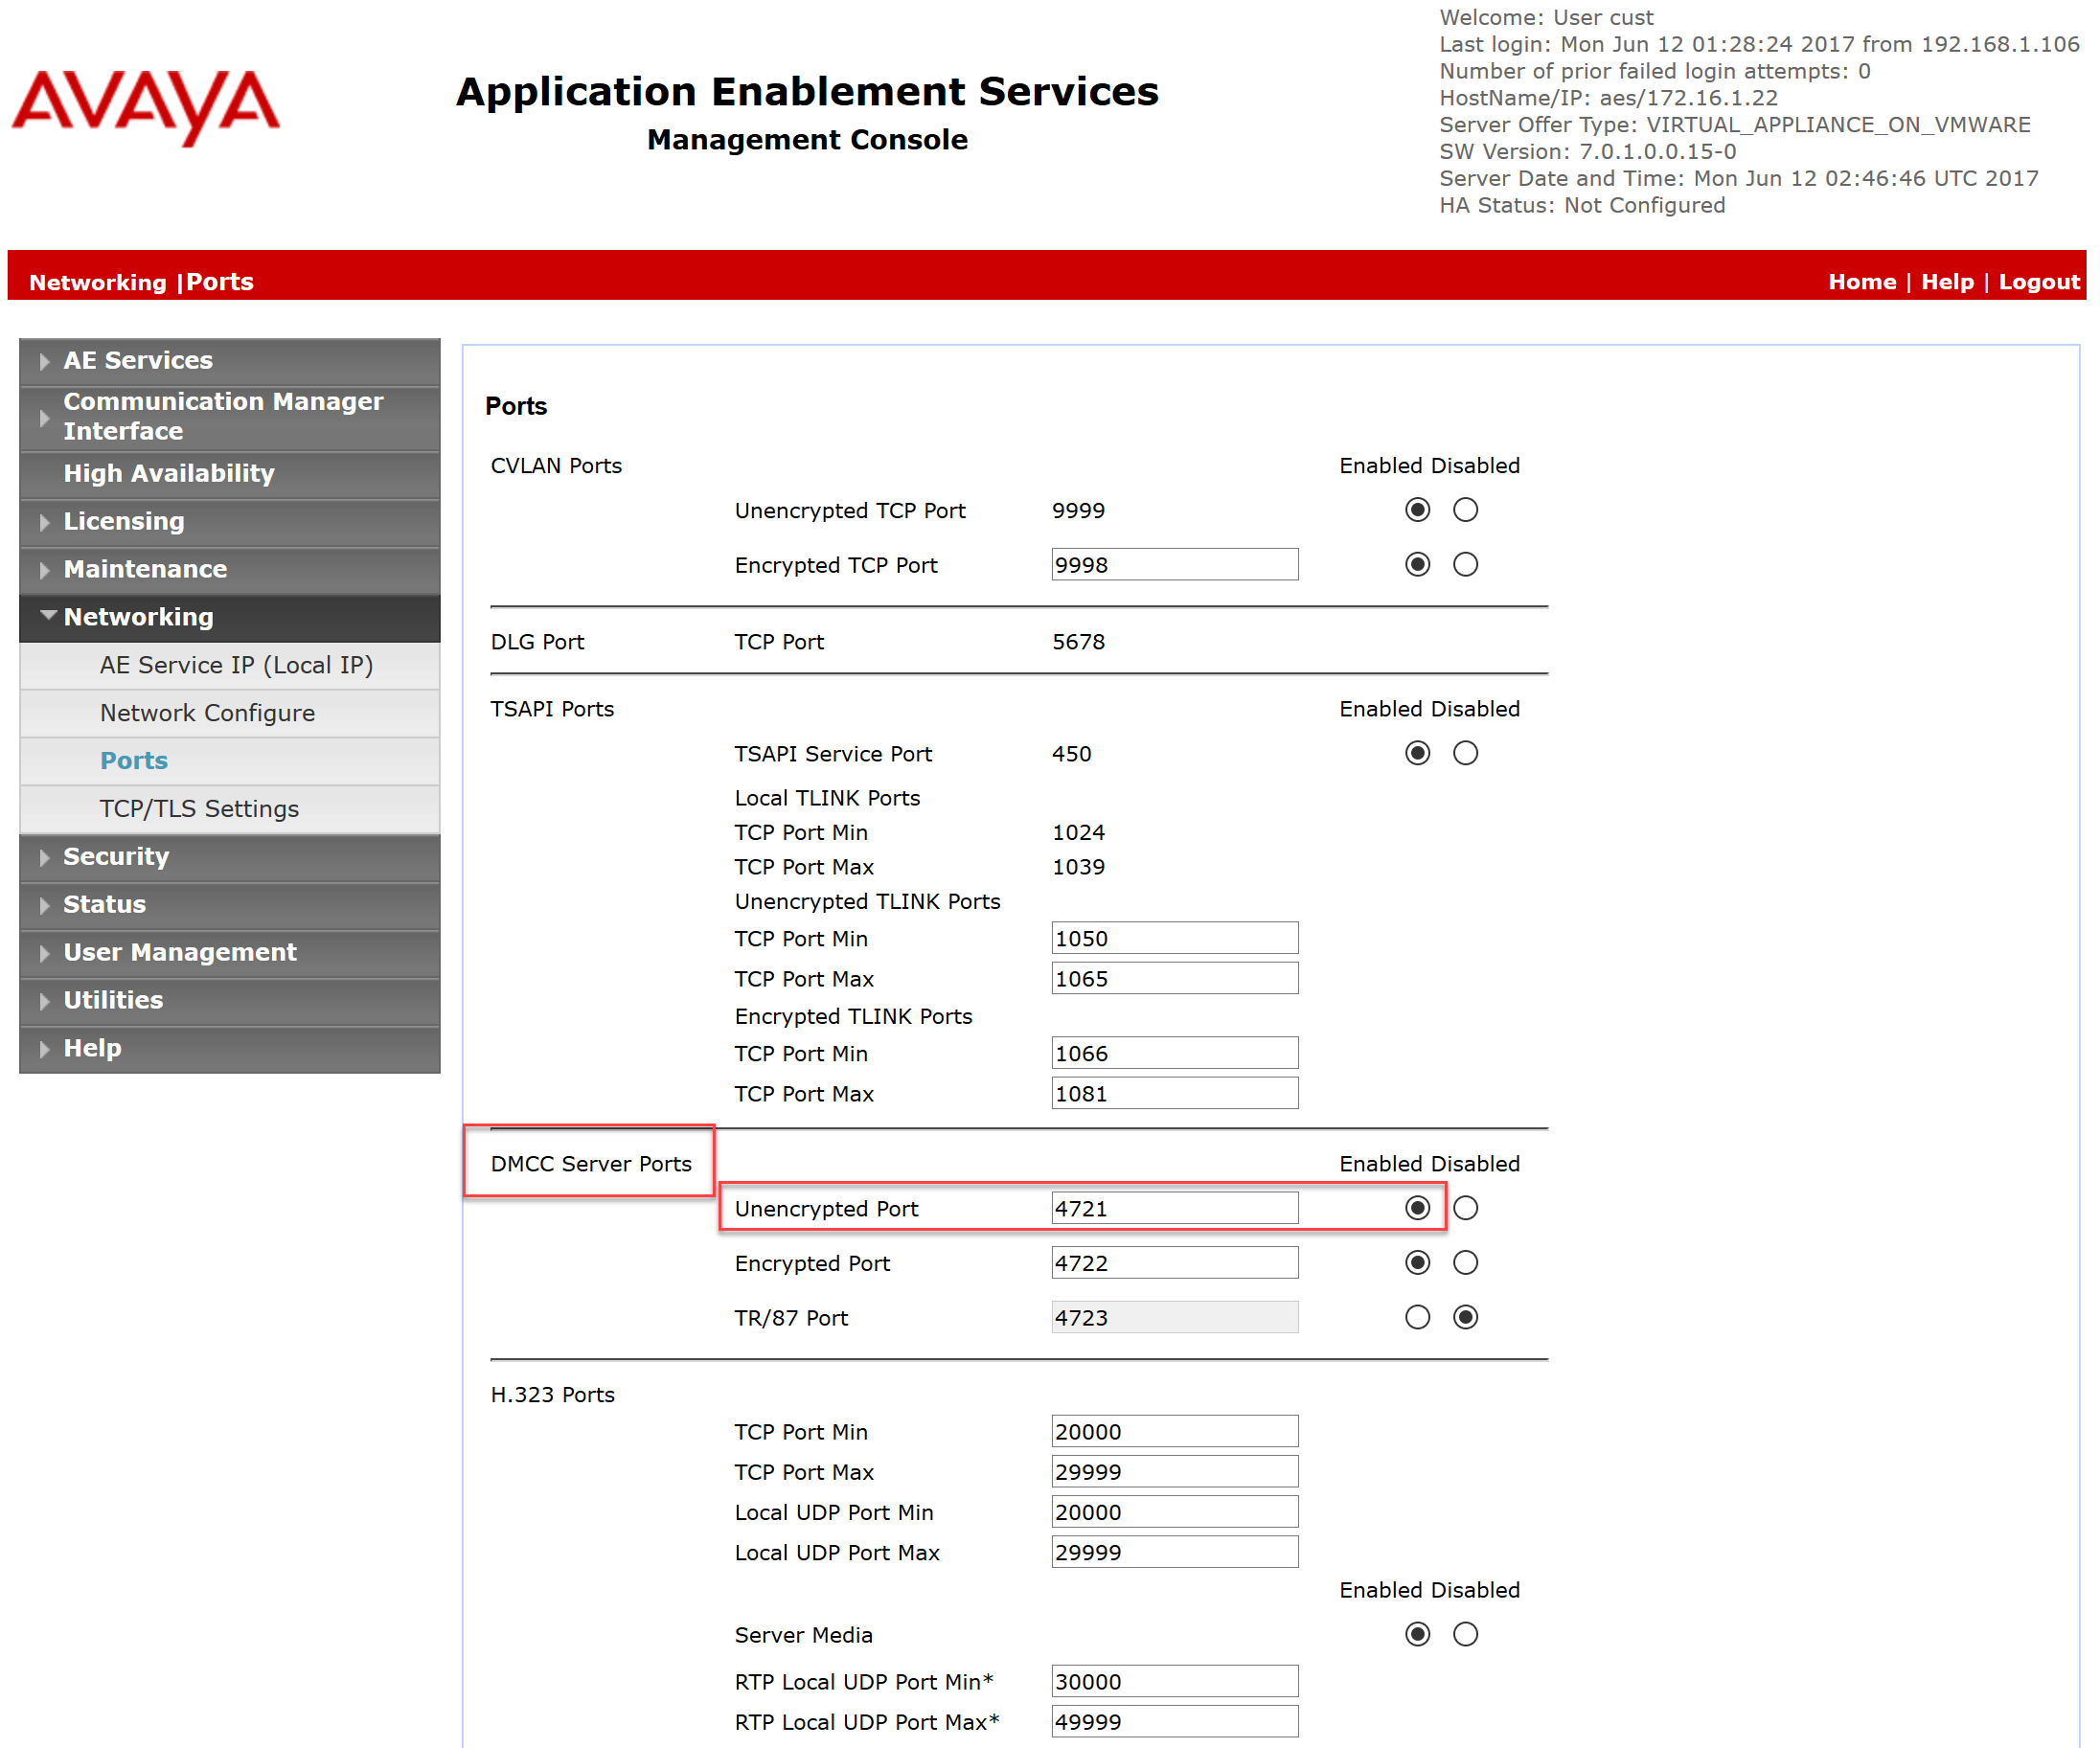Click the Avaya logo
The height and width of the screenshot is (1748, 2100).
146,107
